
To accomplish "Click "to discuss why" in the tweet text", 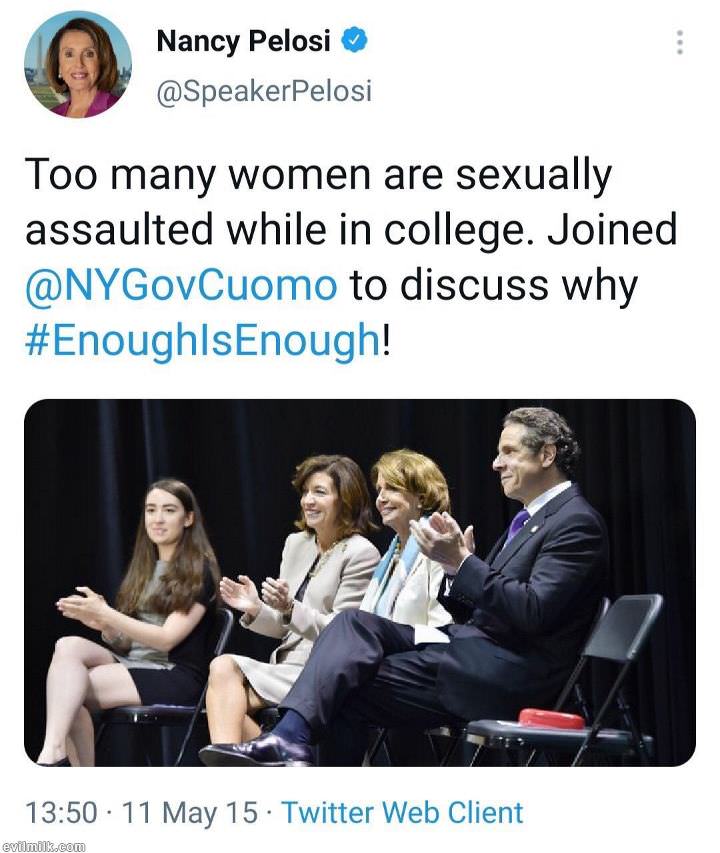I will 492,286.
